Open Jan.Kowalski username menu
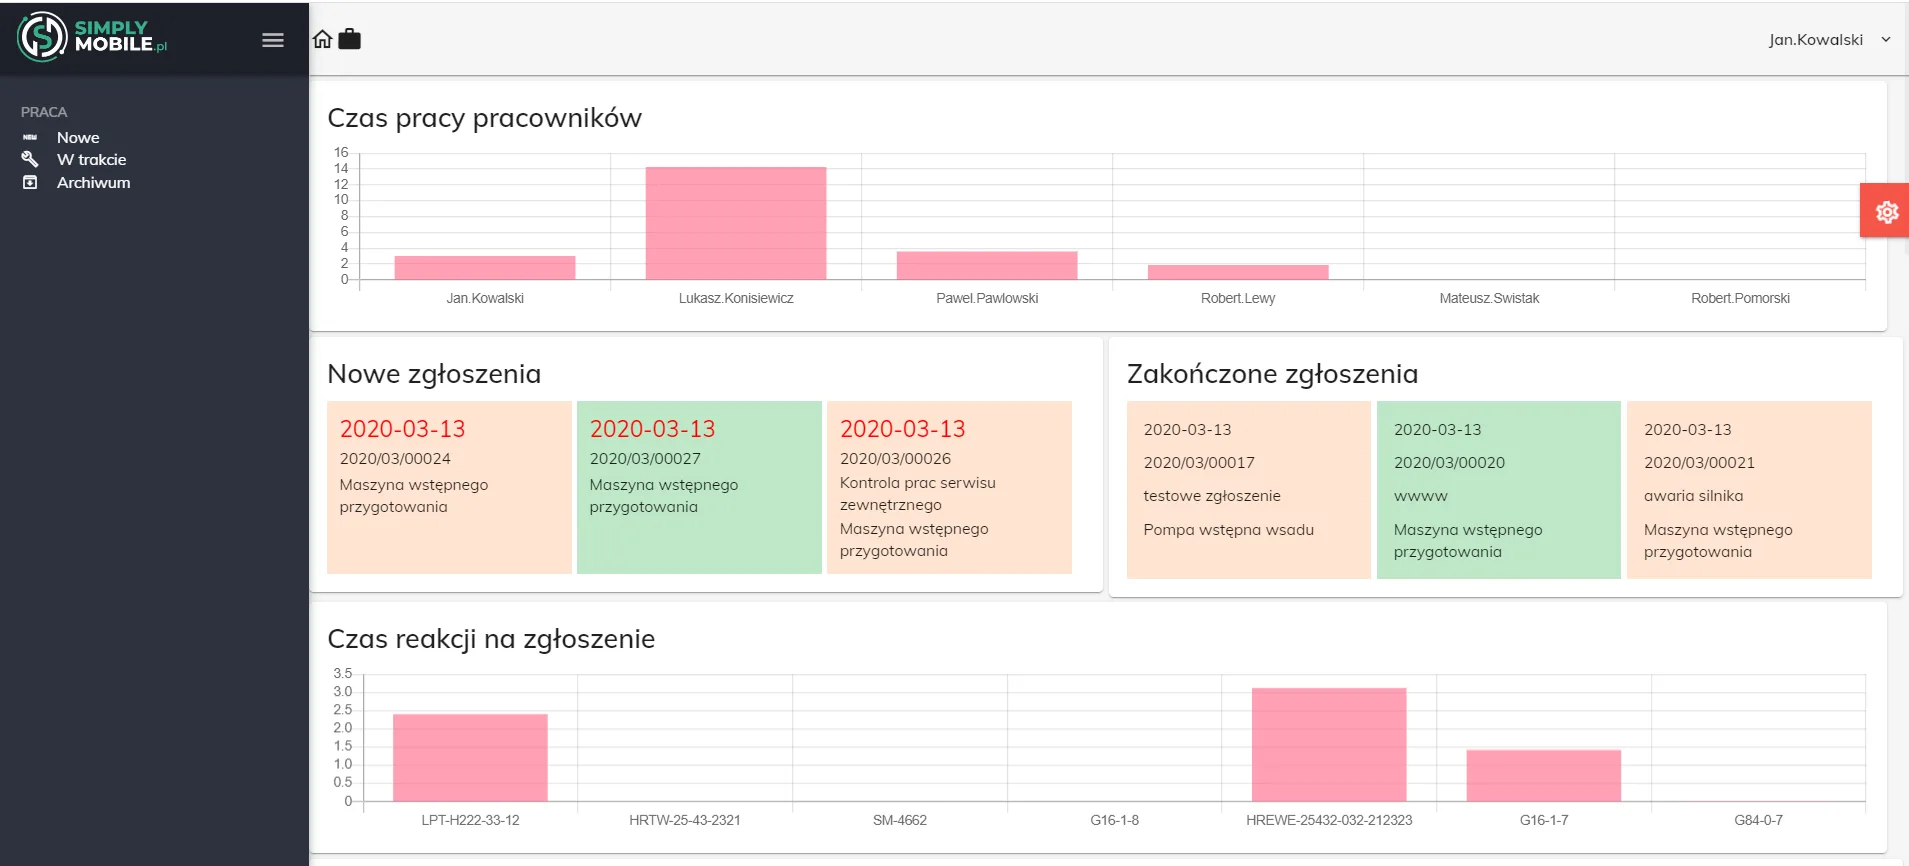 (1815, 40)
